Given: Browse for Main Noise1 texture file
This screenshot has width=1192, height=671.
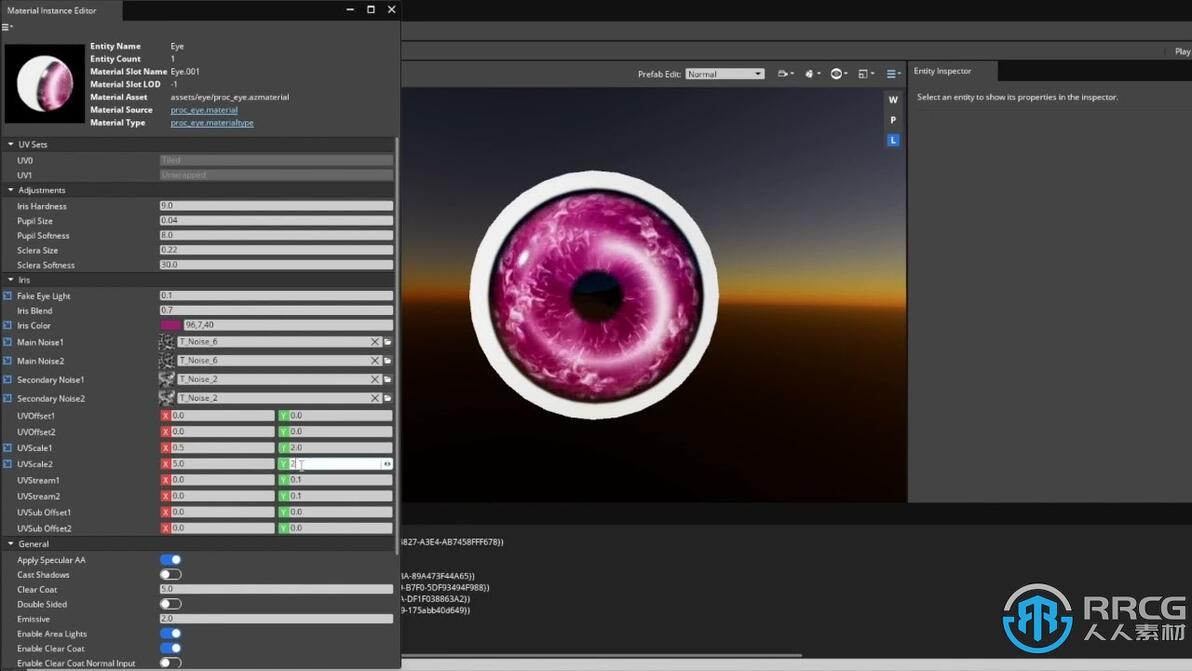Looking at the screenshot, I should pos(388,342).
